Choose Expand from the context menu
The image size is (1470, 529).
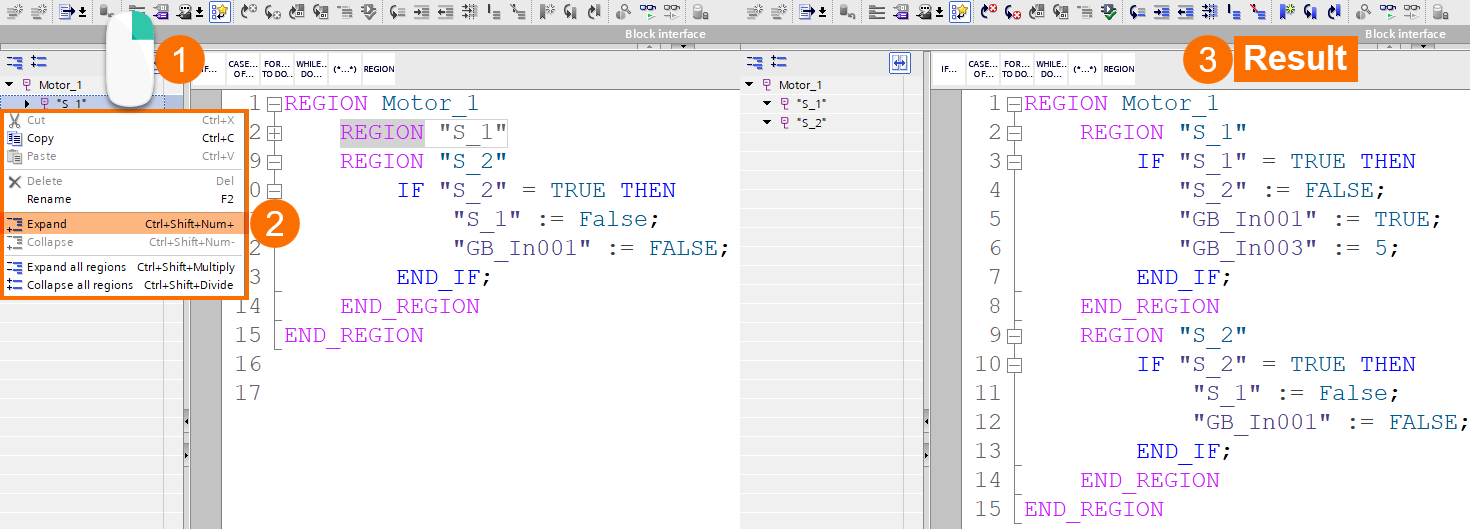122,224
